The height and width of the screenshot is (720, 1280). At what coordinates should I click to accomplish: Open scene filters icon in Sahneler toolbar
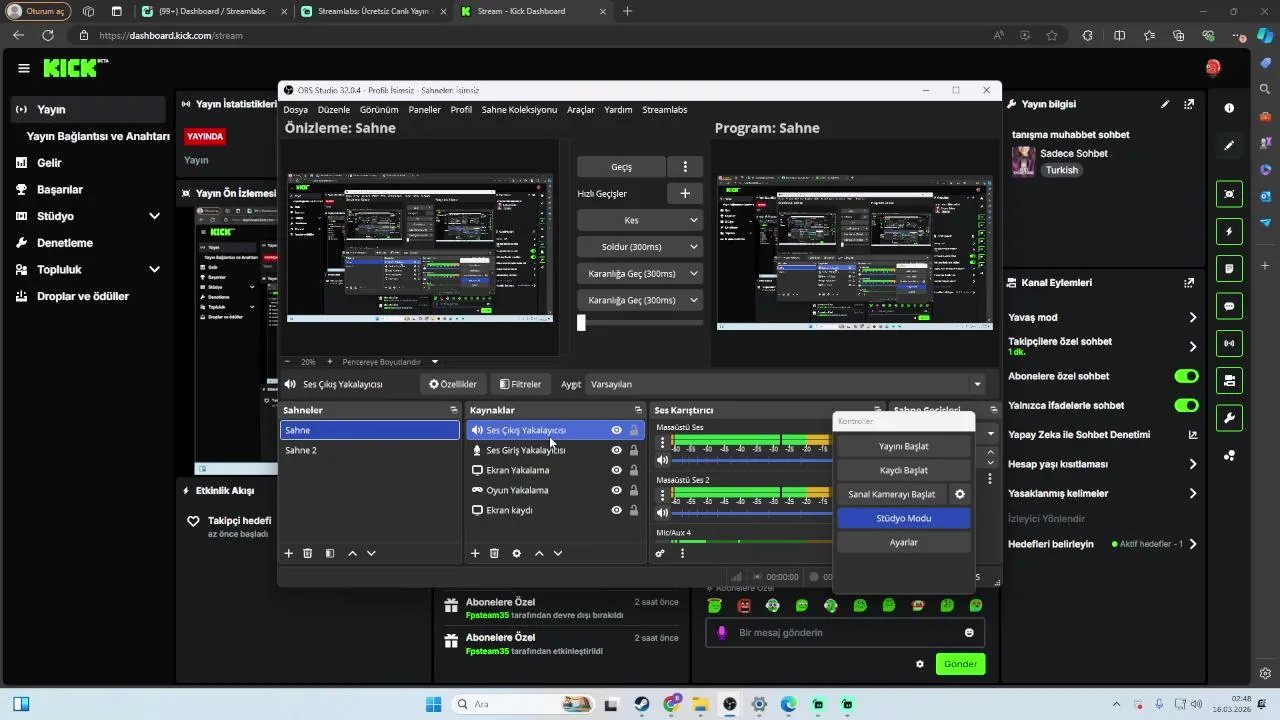(x=330, y=553)
